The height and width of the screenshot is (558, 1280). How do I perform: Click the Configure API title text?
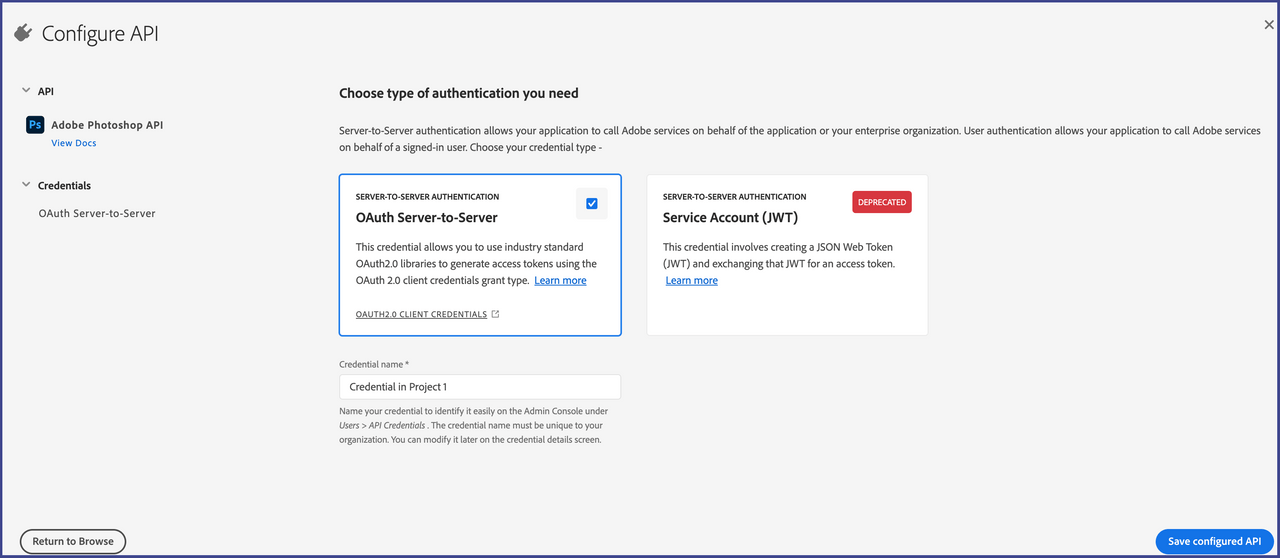100,34
